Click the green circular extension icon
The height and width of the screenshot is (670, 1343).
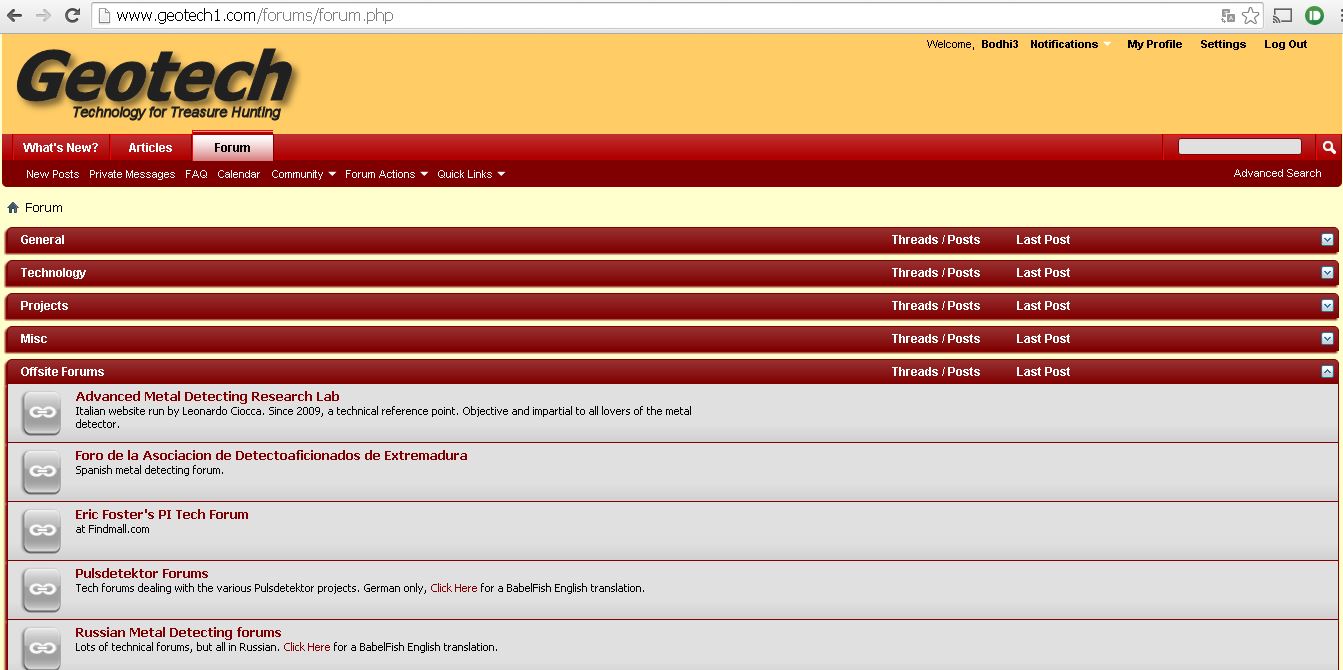point(1314,16)
